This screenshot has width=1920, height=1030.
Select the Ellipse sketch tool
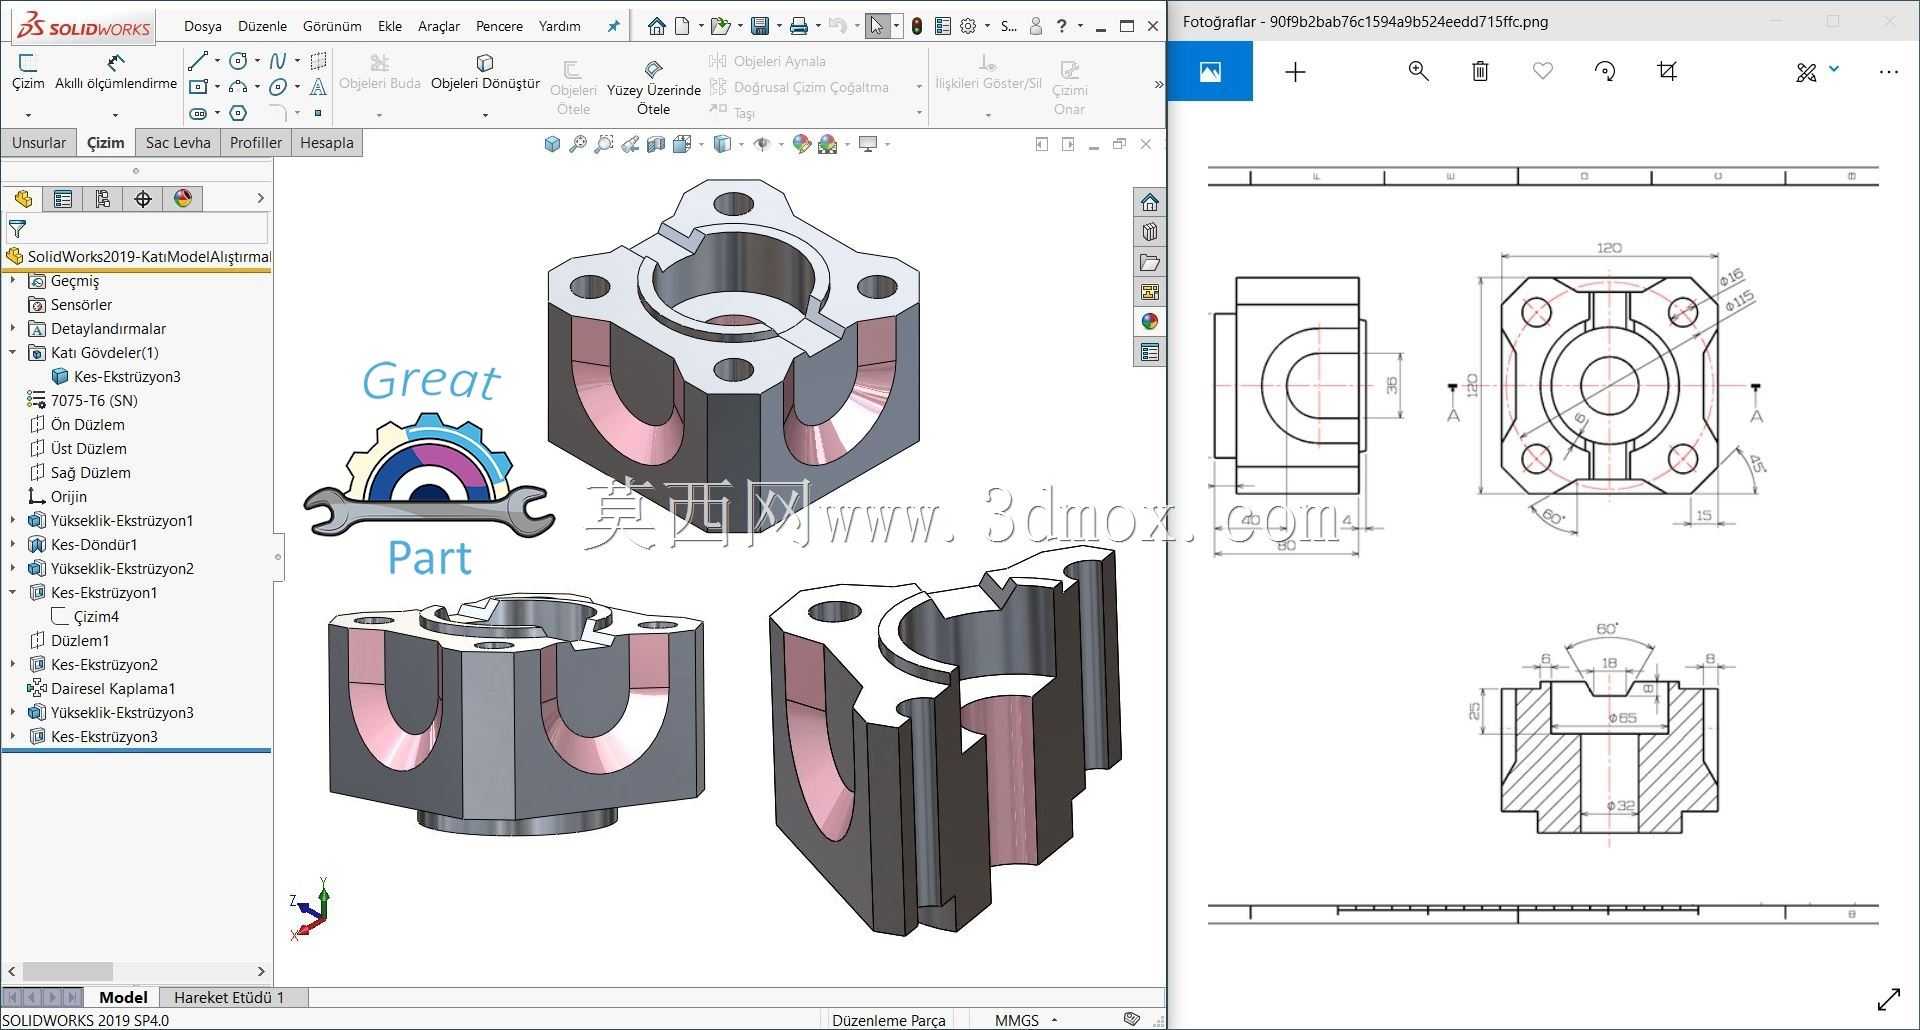click(278, 87)
